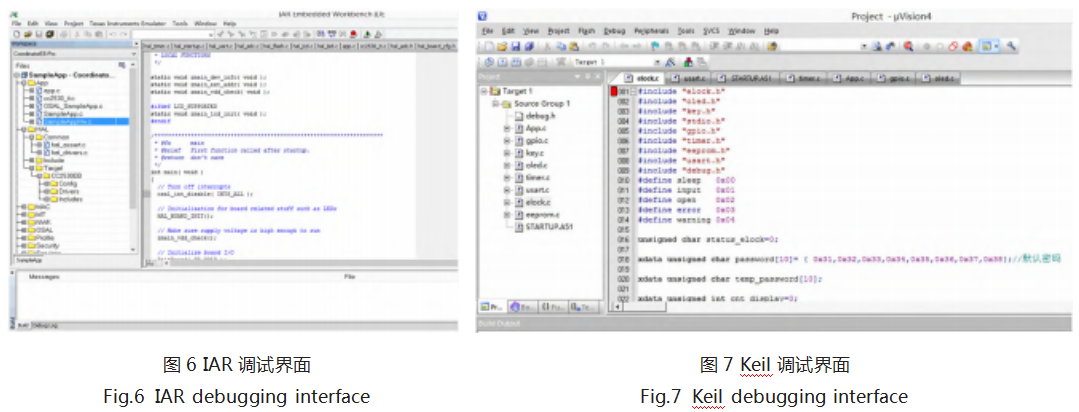Expand App.c node in Keil project tree
1079x412 pixels.
point(508,129)
